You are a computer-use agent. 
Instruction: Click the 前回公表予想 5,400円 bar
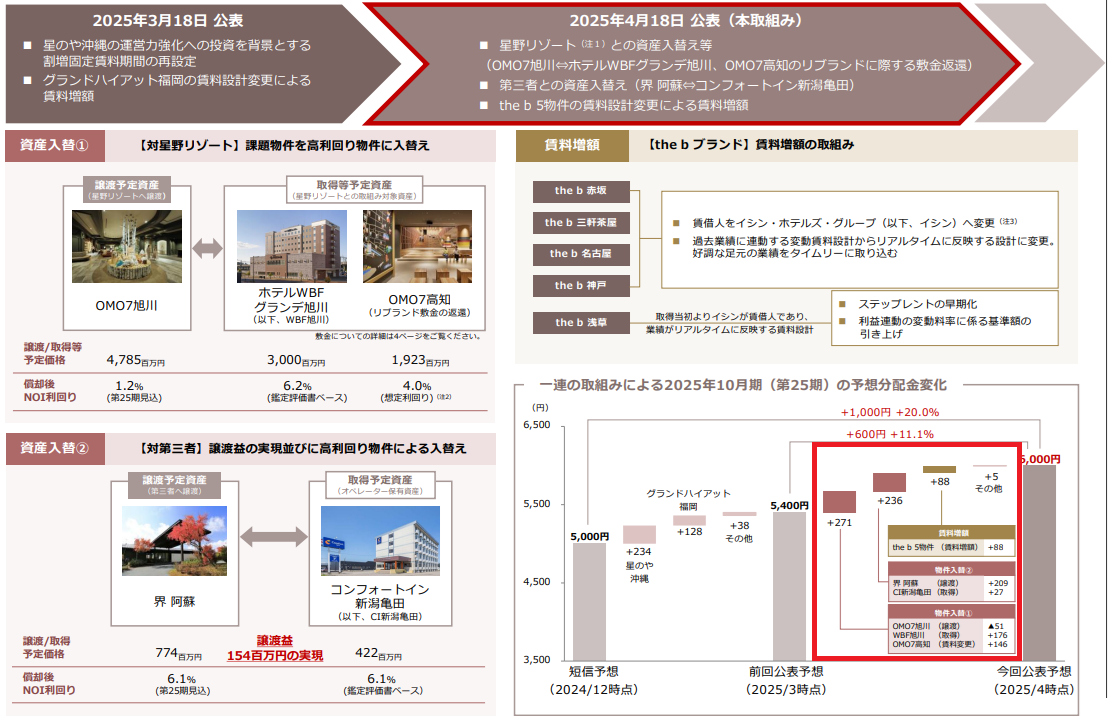(789, 586)
